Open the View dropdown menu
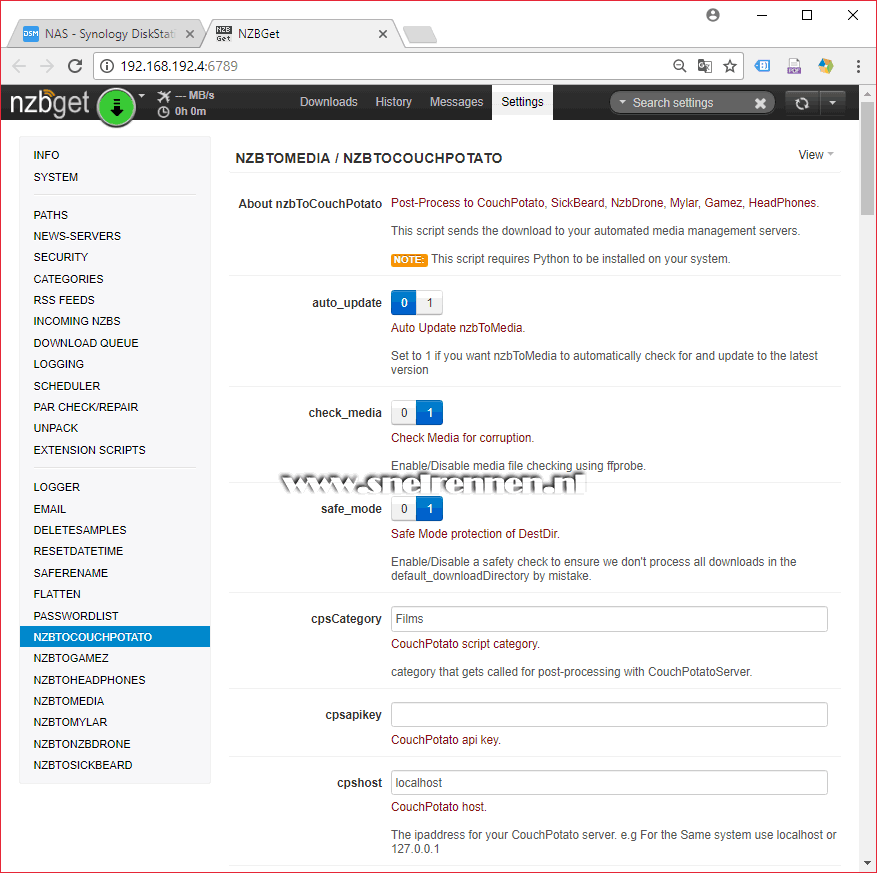The width and height of the screenshot is (877, 873). point(815,155)
